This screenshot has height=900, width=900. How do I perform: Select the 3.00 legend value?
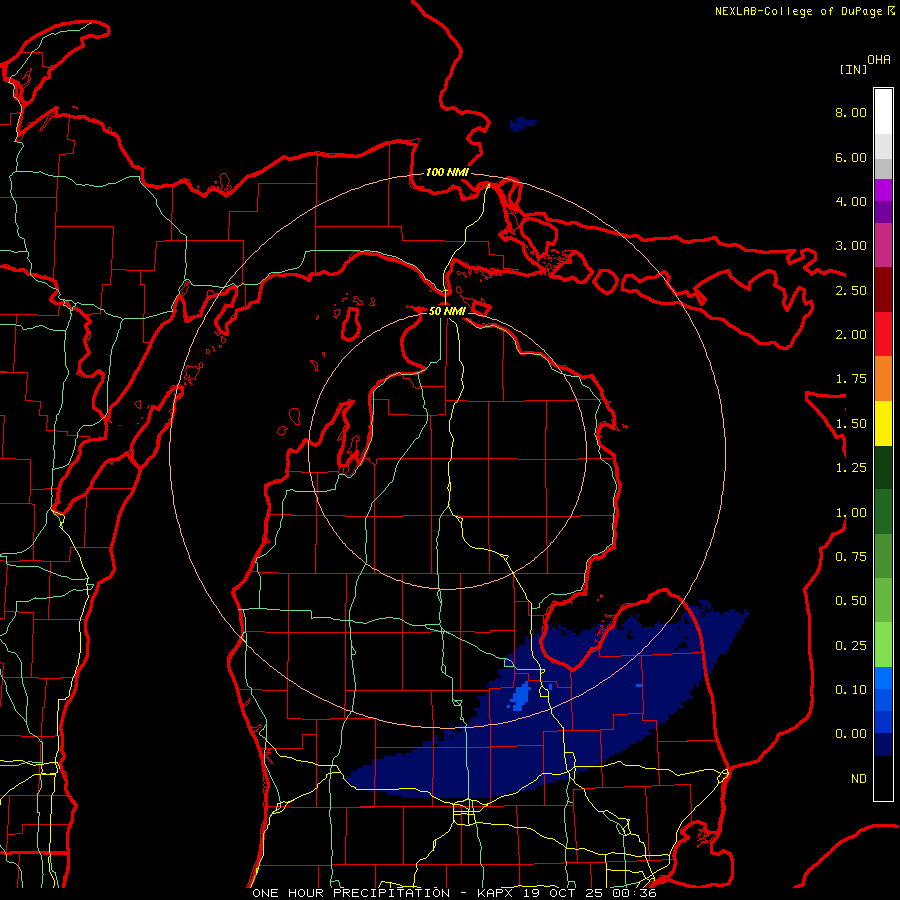tap(851, 246)
